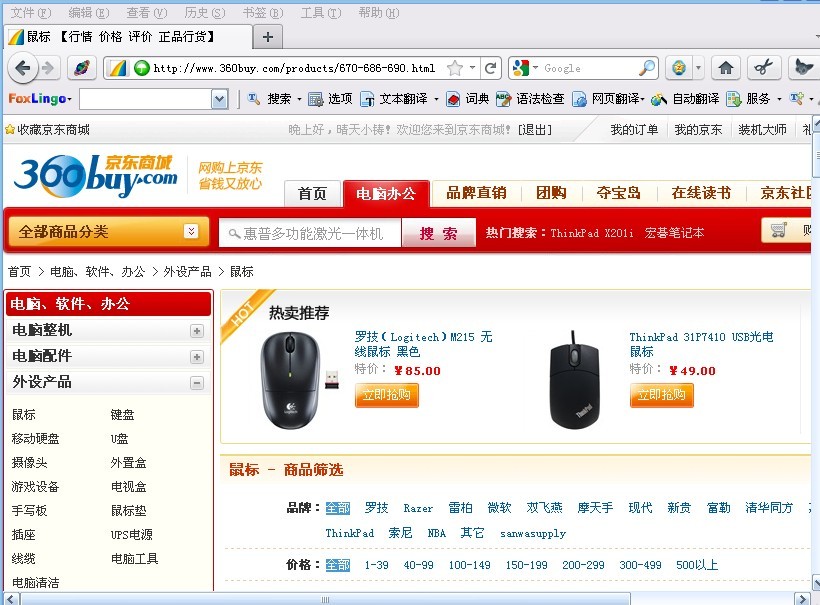Click the 外设产品 breadcrumb link
Viewport: 820px width, 605px height.
187,271
